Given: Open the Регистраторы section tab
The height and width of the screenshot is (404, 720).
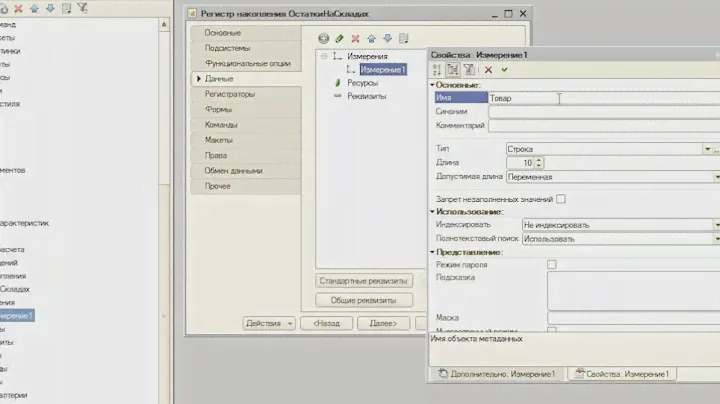Looking at the screenshot, I should click(x=244, y=94).
